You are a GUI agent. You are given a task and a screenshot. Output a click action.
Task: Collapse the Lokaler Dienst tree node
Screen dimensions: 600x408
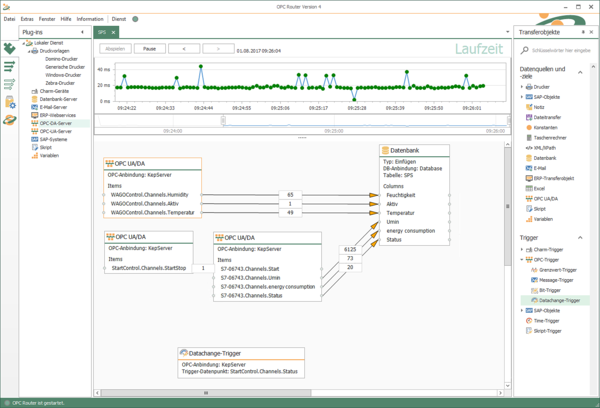pos(23,43)
